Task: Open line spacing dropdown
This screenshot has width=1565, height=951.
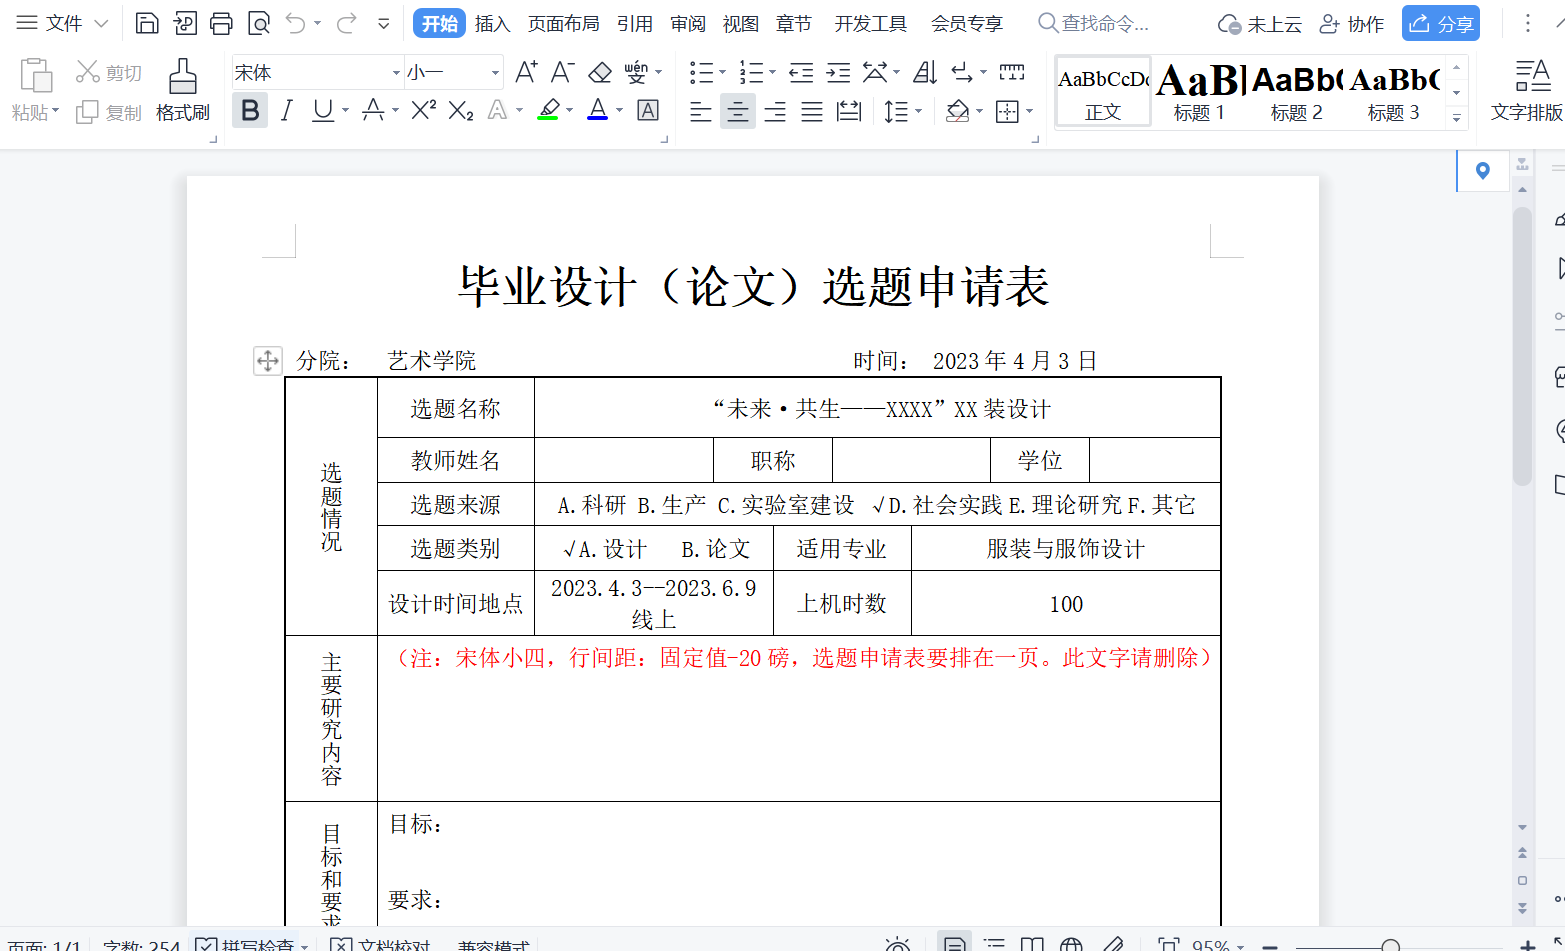Action: 902,111
